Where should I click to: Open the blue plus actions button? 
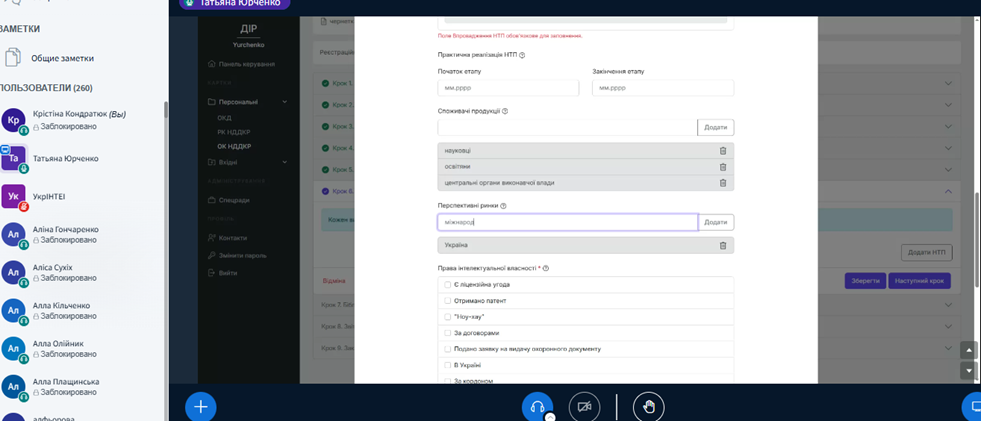point(200,407)
